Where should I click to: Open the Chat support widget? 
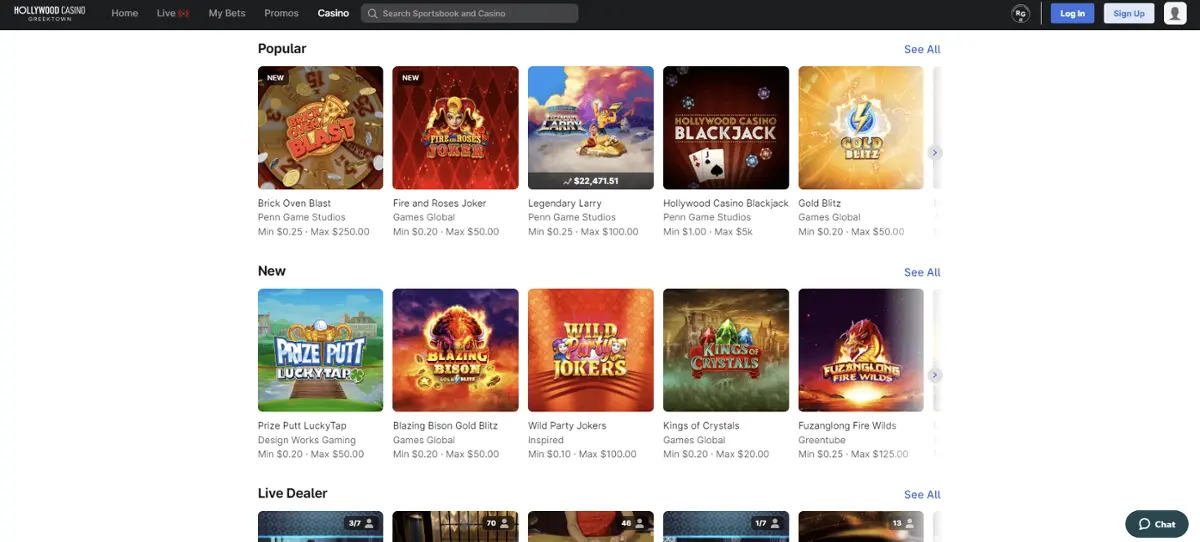point(1157,524)
